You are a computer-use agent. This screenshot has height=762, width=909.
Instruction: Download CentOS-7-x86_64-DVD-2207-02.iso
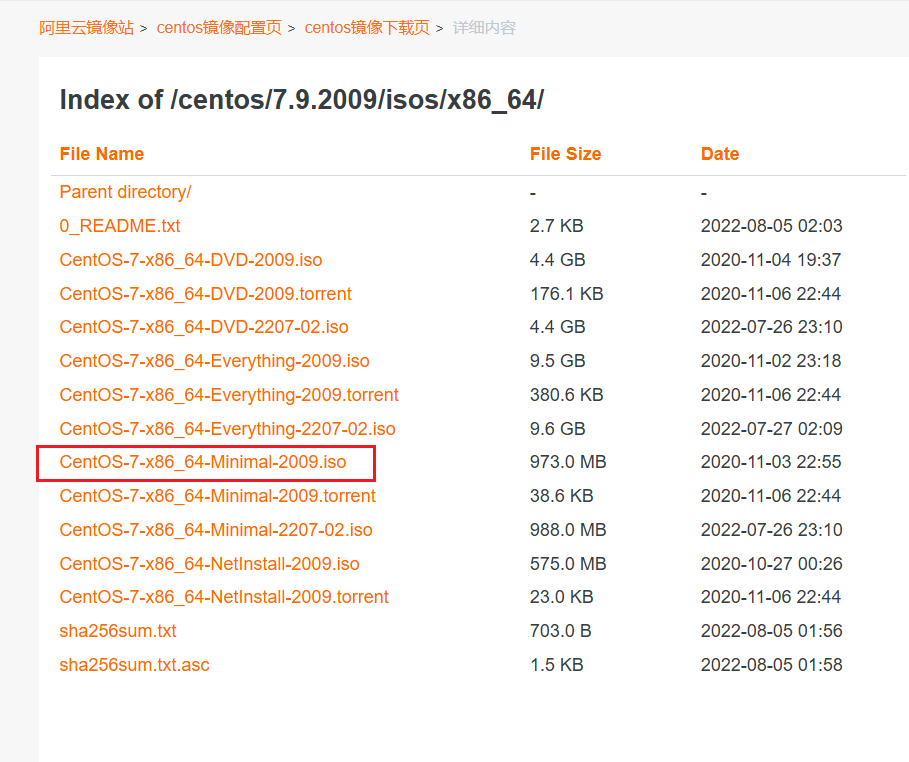click(x=204, y=327)
